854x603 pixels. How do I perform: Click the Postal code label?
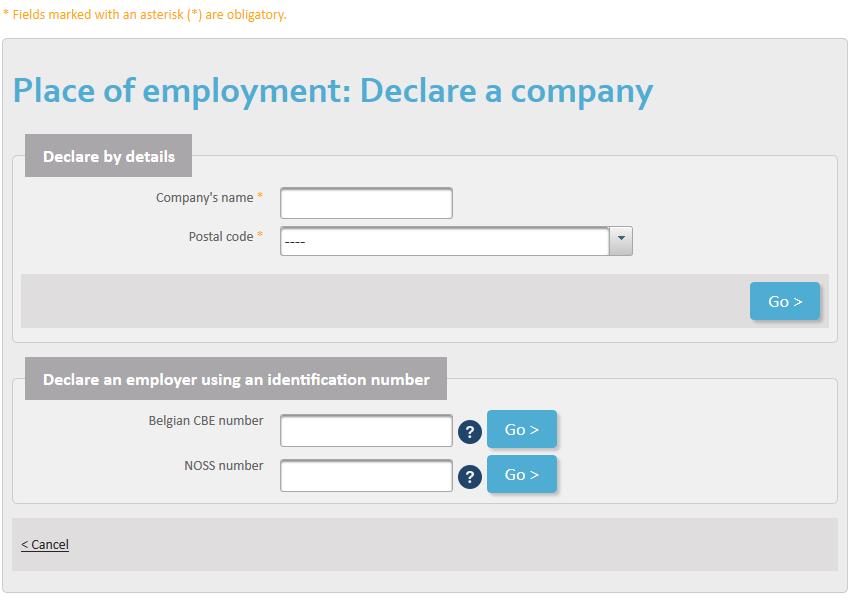(221, 236)
